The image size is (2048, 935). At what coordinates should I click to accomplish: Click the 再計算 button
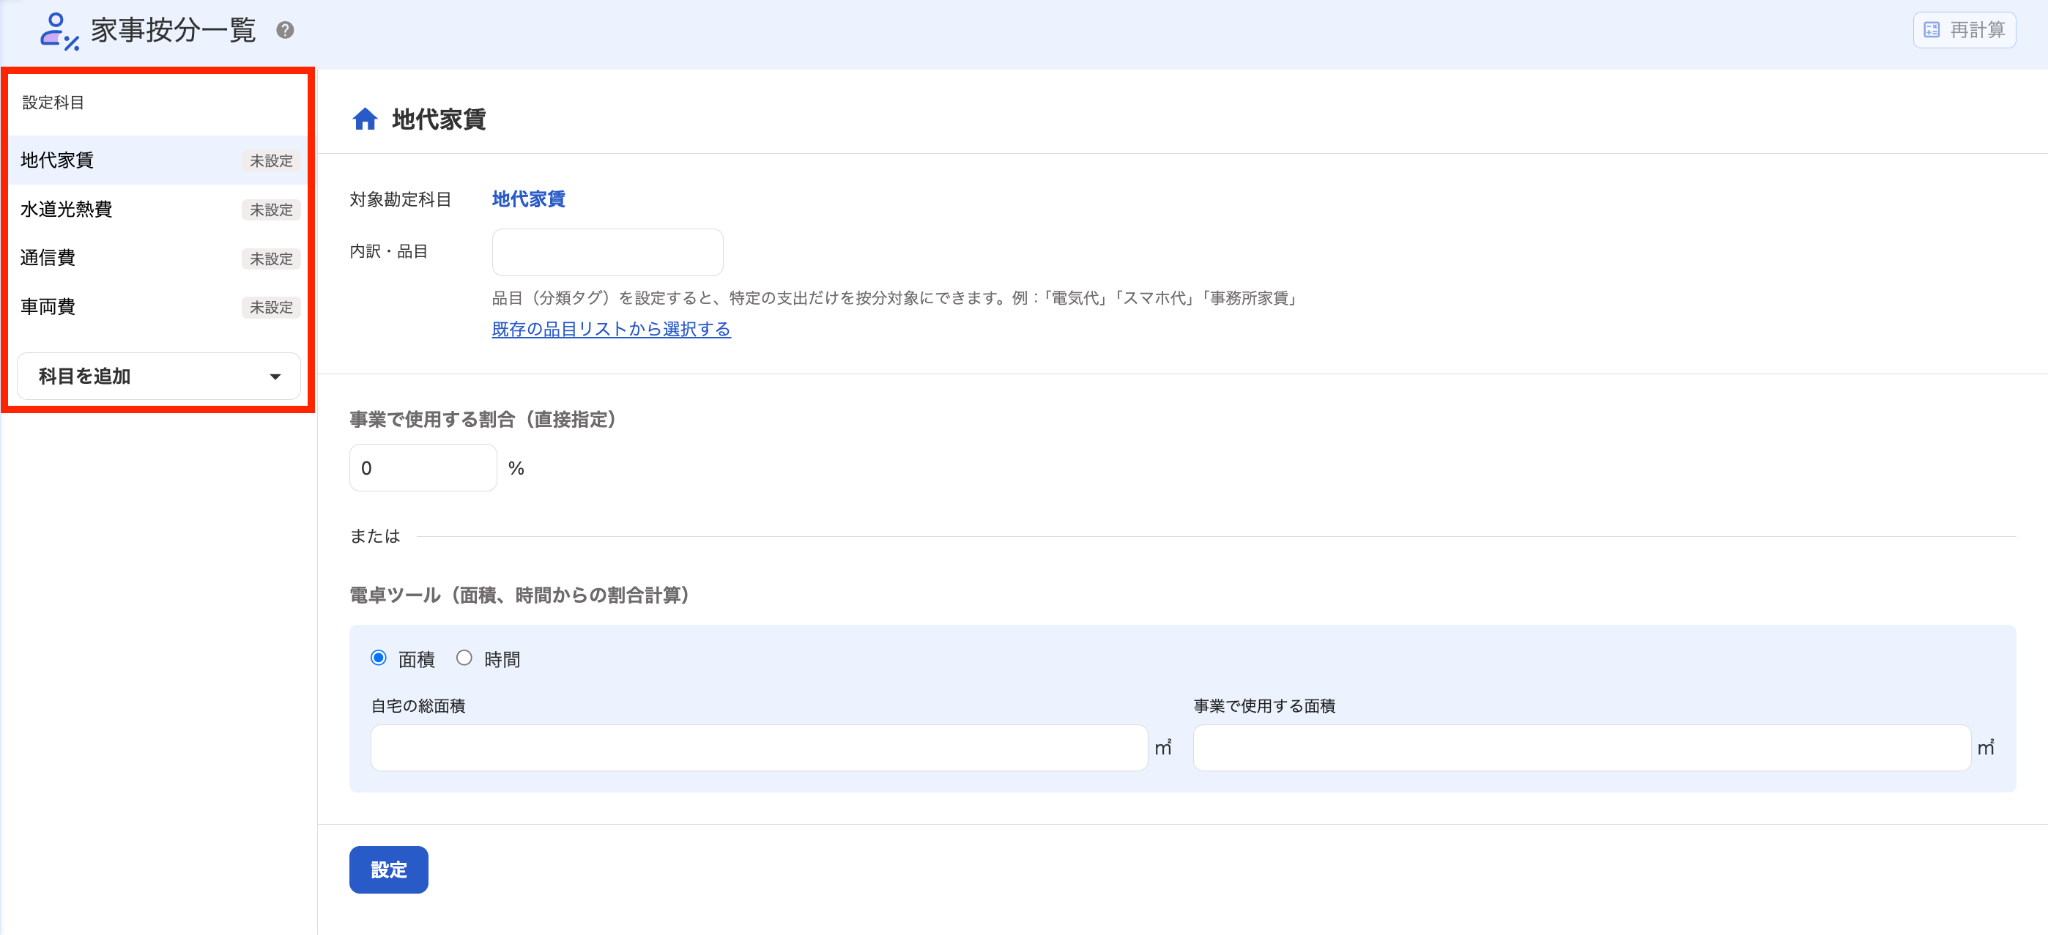1965,30
